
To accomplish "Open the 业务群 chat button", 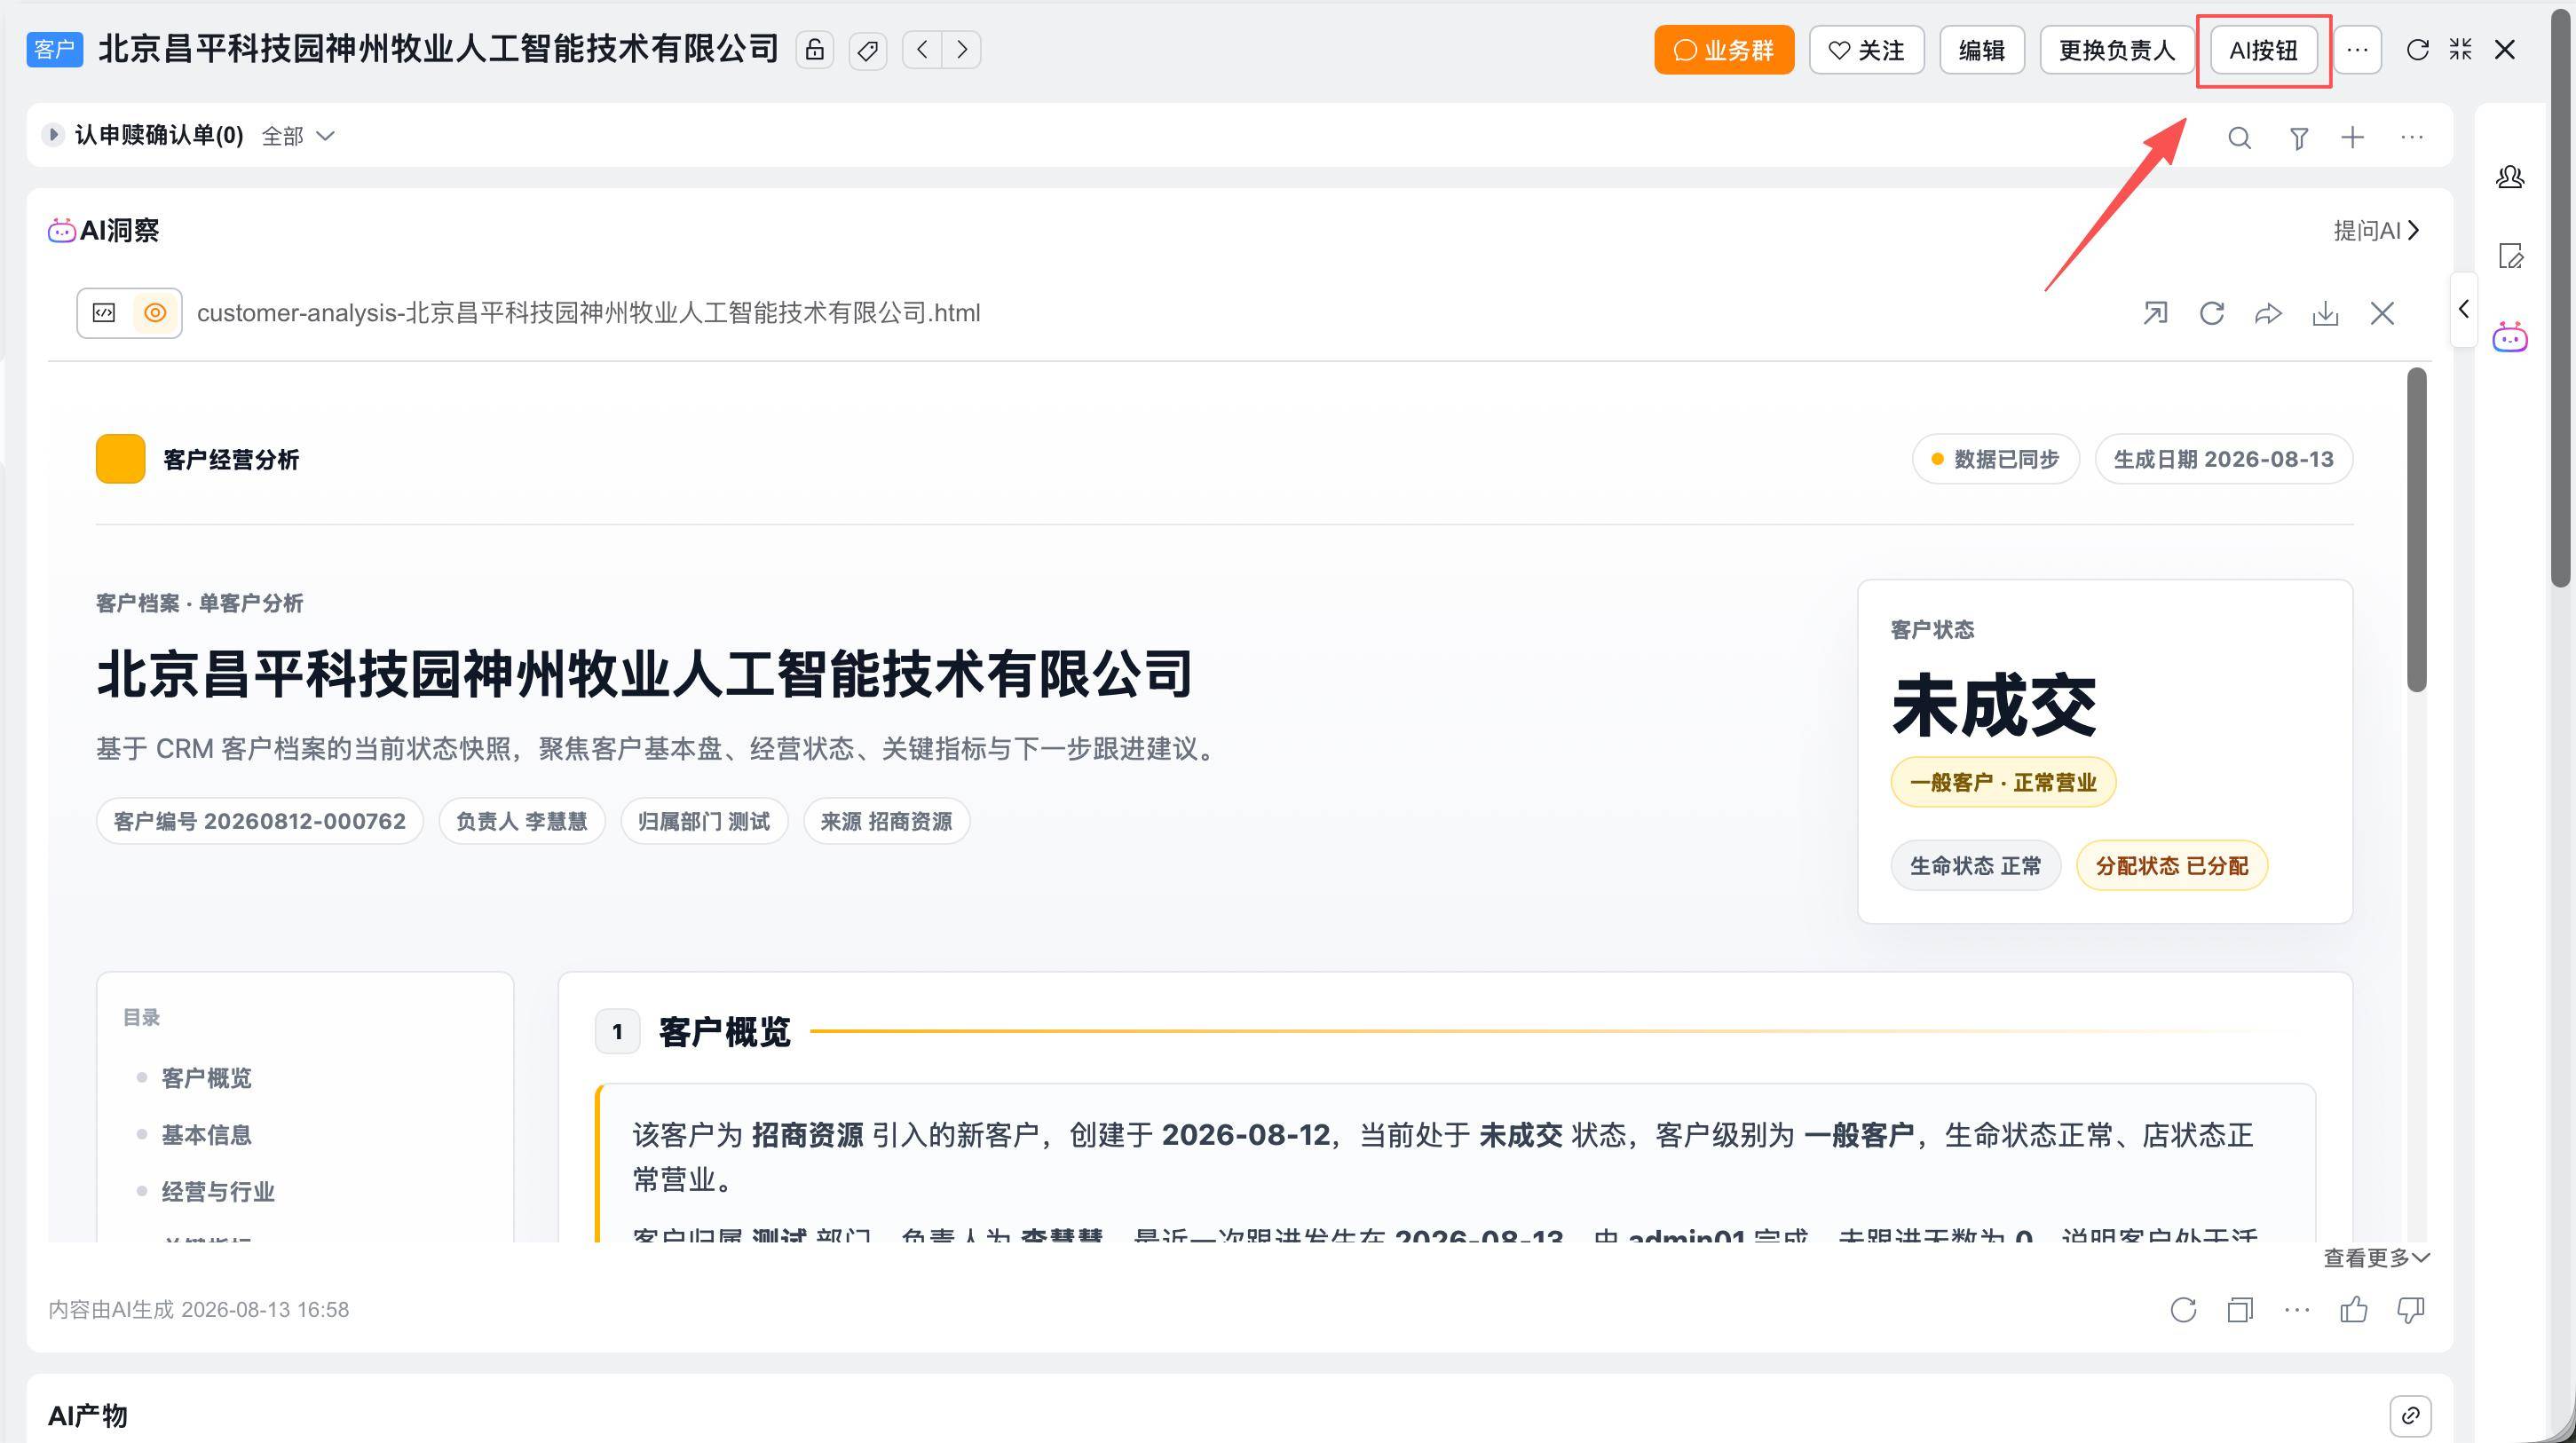I will click(x=1724, y=50).
